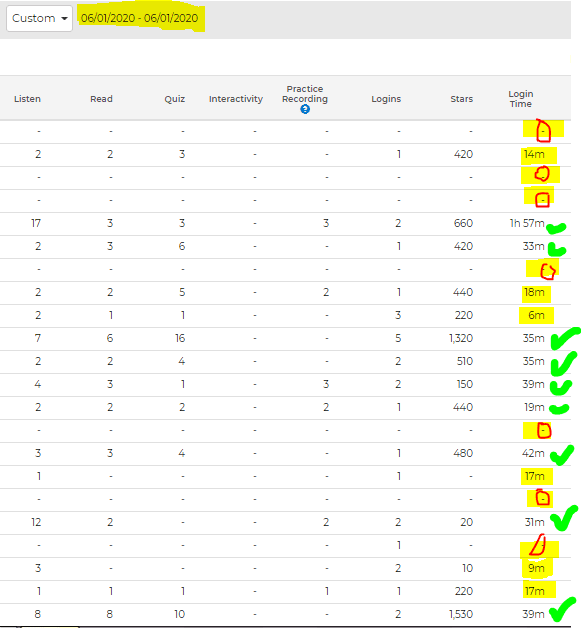581x628 pixels.
Task: Select the 31m login time cell
Action: click(535, 522)
